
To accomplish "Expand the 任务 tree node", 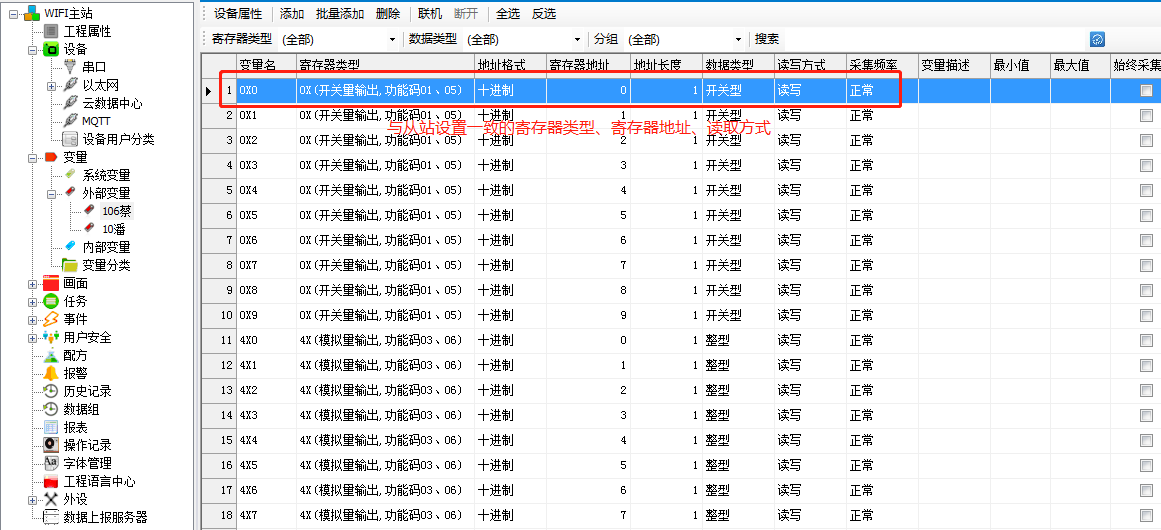I will tap(33, 302).
